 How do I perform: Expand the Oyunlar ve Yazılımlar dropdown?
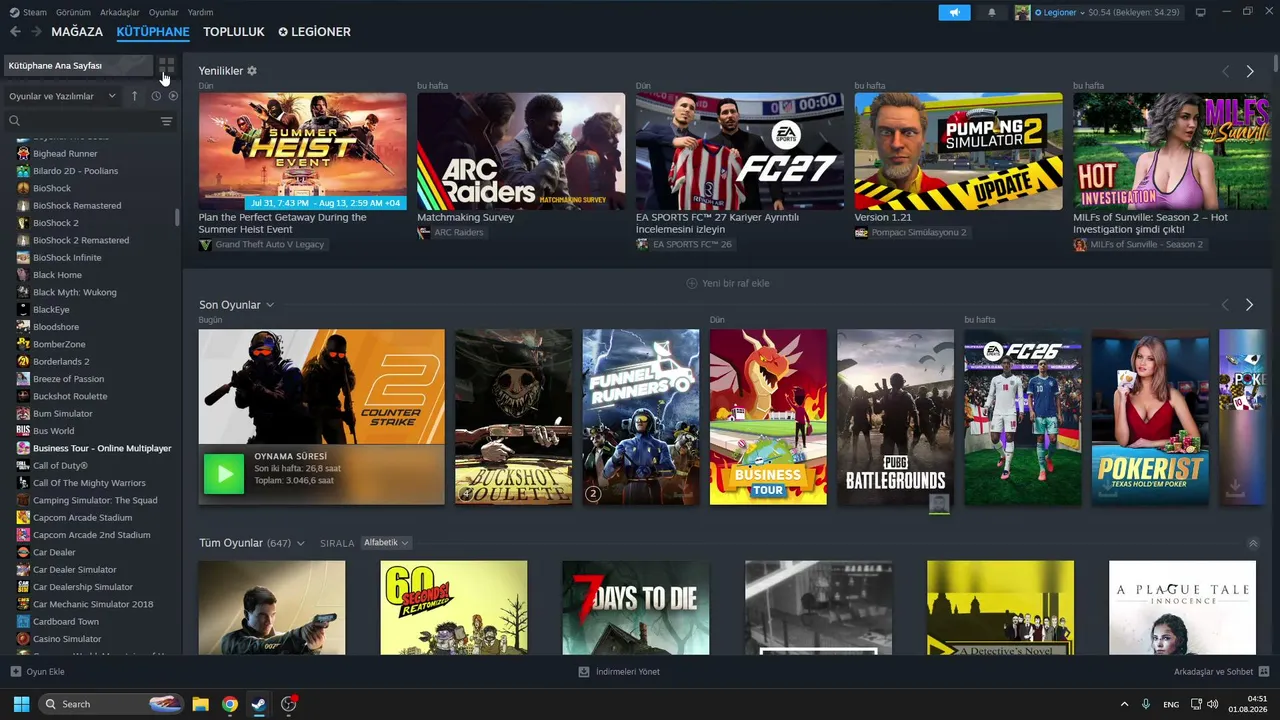coord(63,96)
